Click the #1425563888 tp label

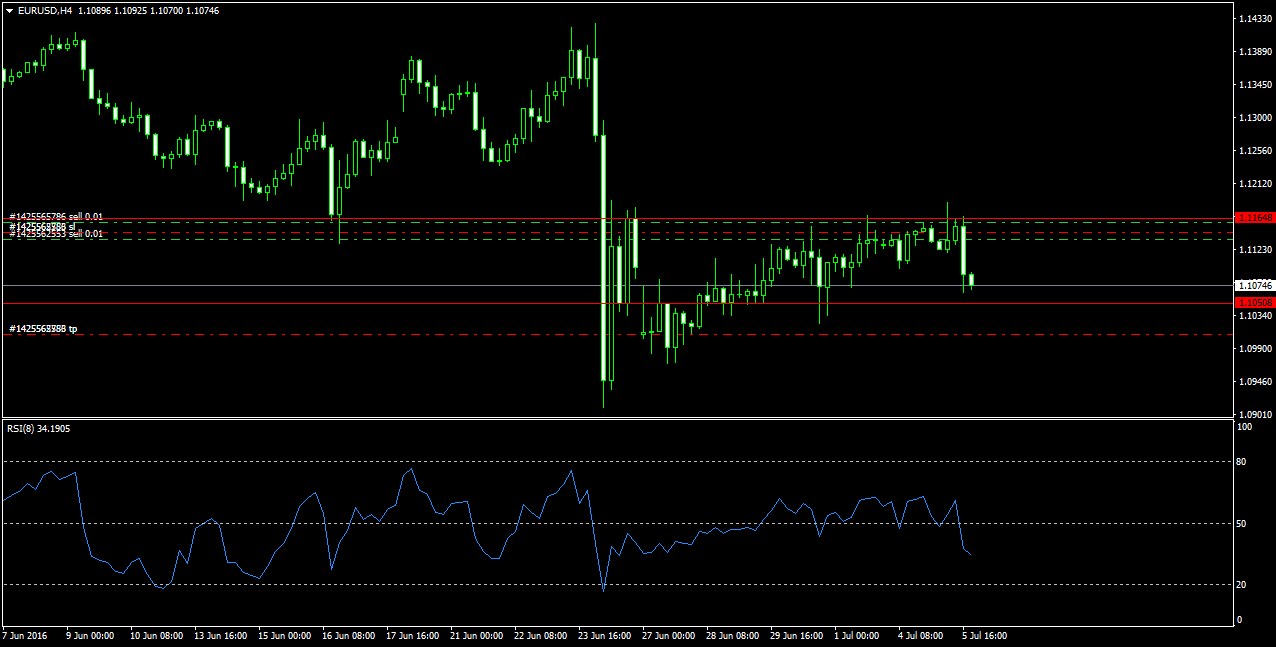(x=43, y=328)
